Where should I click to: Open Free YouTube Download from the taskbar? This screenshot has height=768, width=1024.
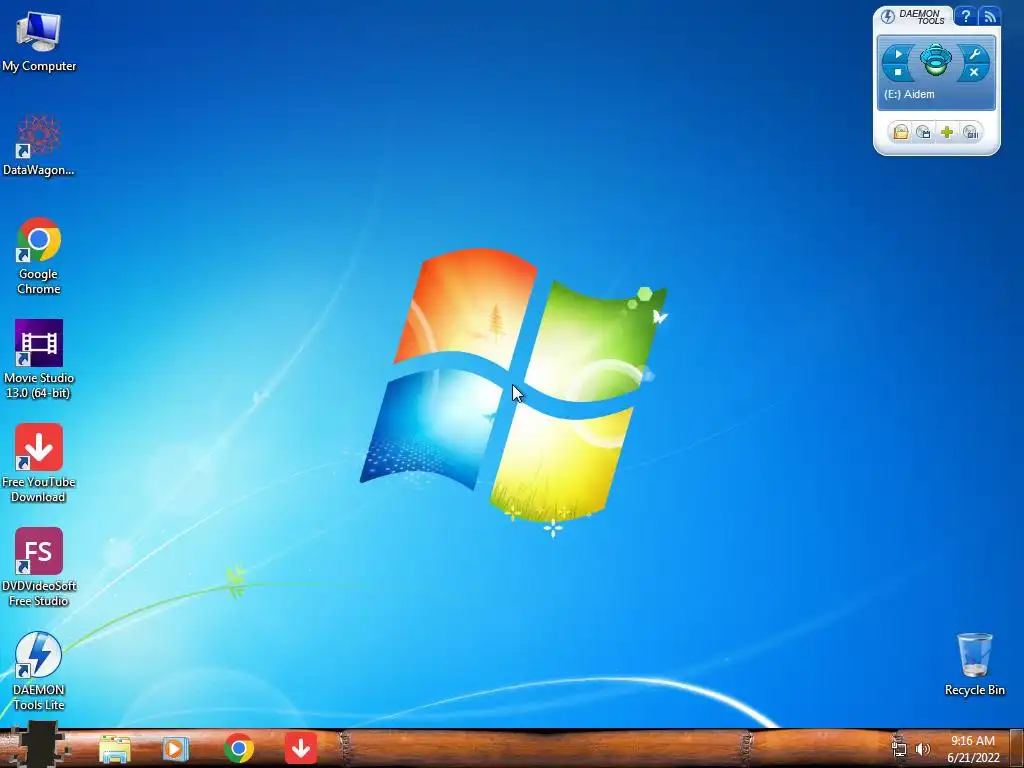[x=301, y=748]
